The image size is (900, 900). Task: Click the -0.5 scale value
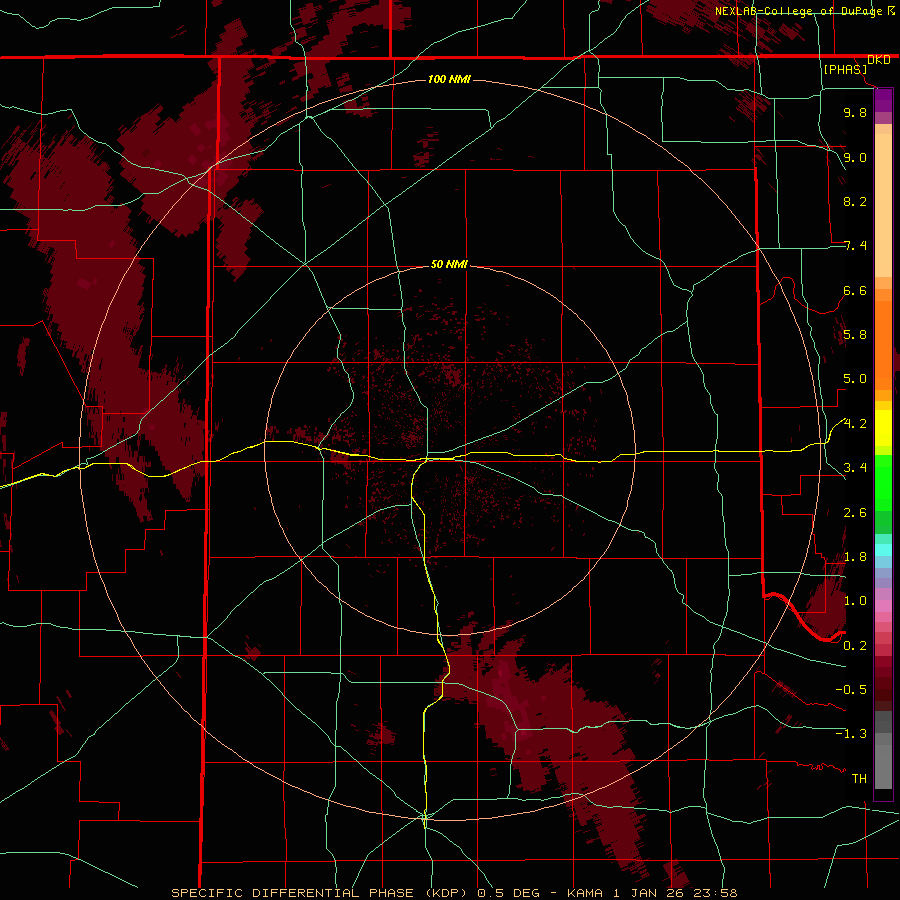click(851, 690)
